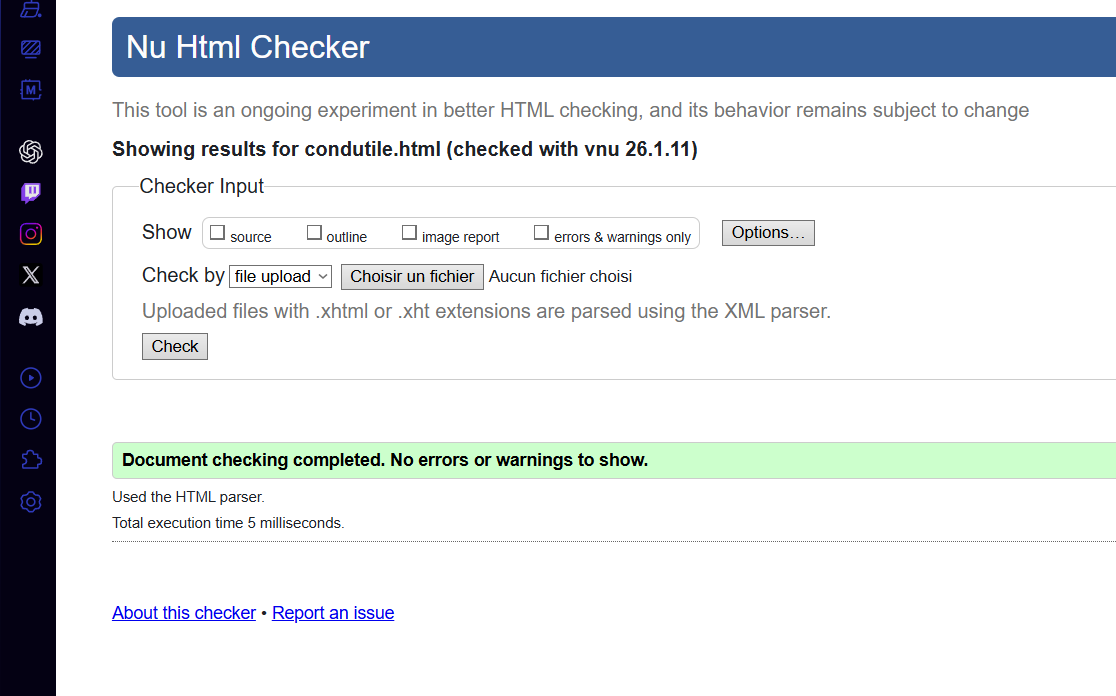
Task: Toggle "errors & warnings only" checkbox
Action: tap(541, 233)
